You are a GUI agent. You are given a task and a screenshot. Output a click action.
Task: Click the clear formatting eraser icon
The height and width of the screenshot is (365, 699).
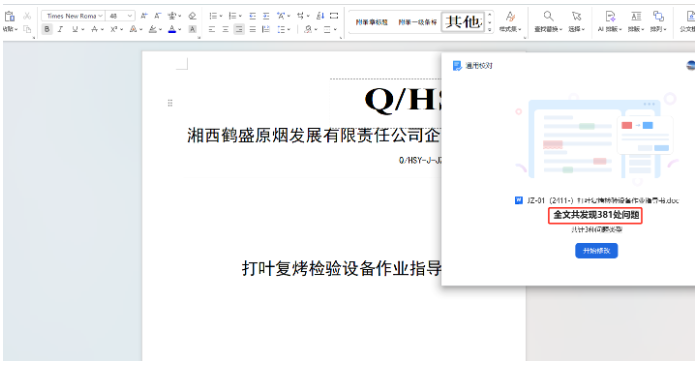point(192,16)
